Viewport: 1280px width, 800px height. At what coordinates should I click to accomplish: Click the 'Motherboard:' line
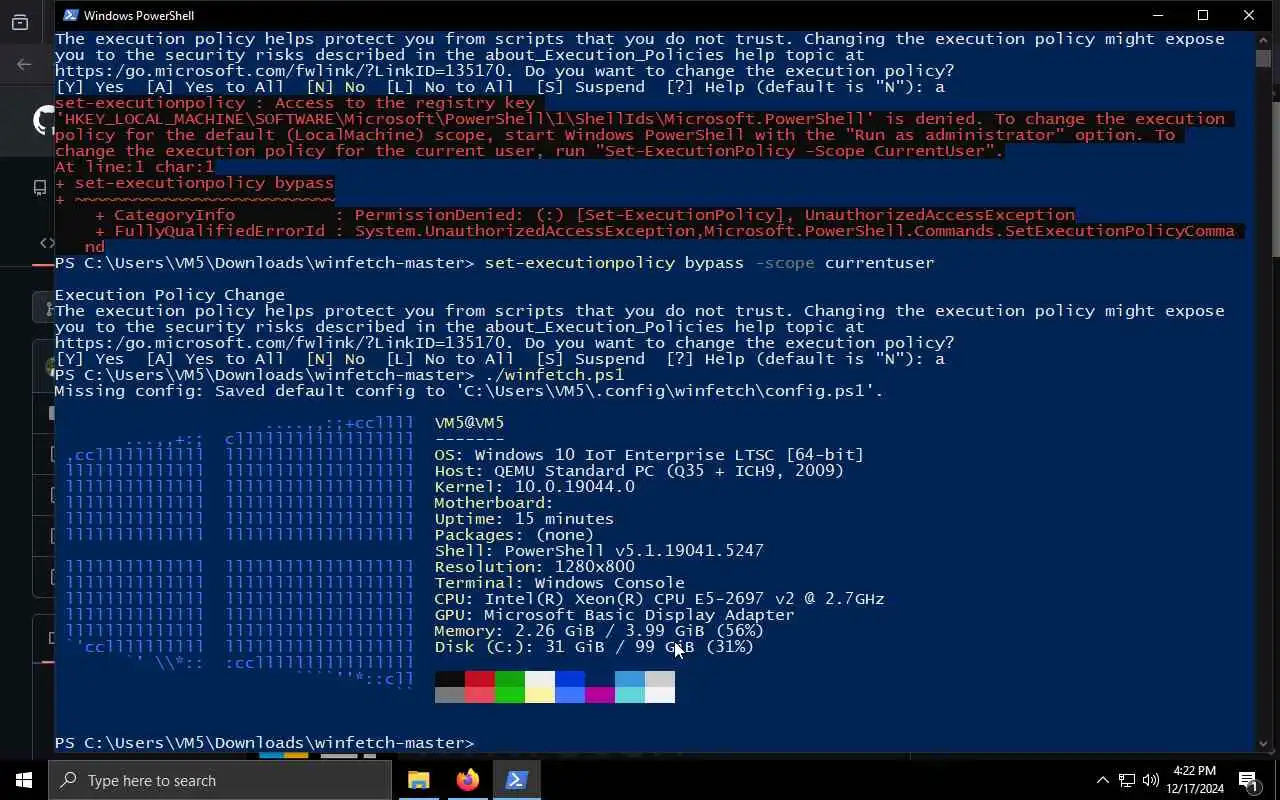(x=494, y=503)
